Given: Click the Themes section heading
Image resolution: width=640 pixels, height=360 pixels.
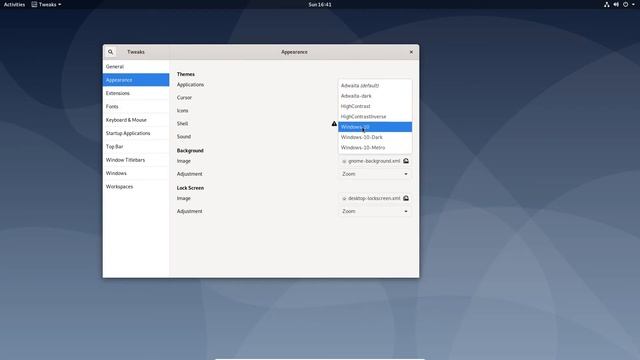Looking at the screenshot, I should point(186,74).
